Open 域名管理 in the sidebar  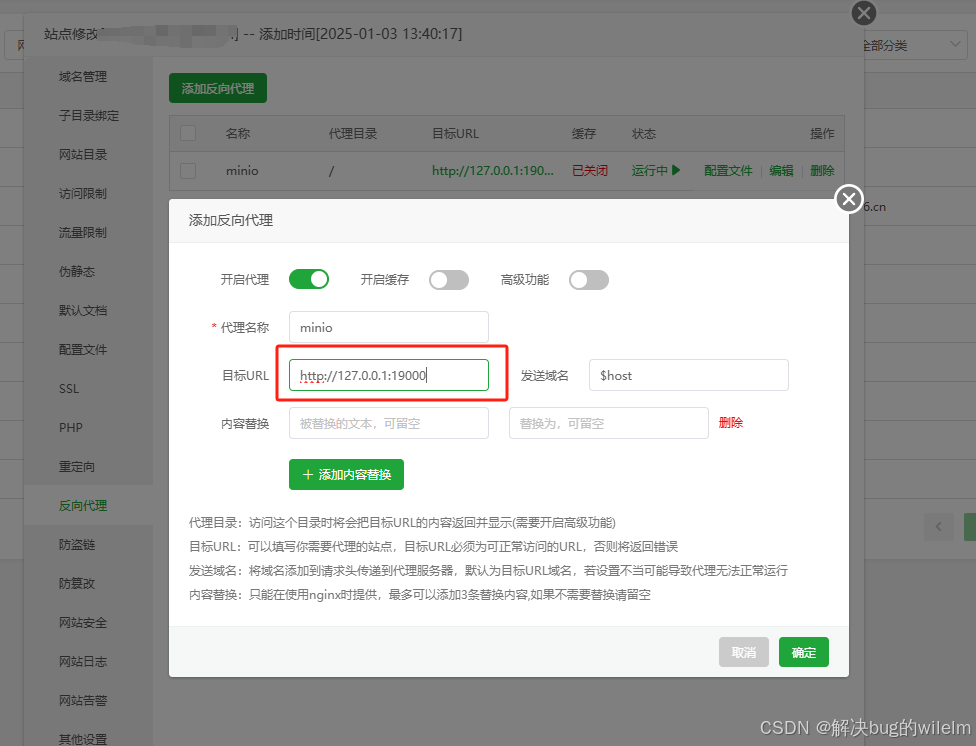tap(83, 77)
